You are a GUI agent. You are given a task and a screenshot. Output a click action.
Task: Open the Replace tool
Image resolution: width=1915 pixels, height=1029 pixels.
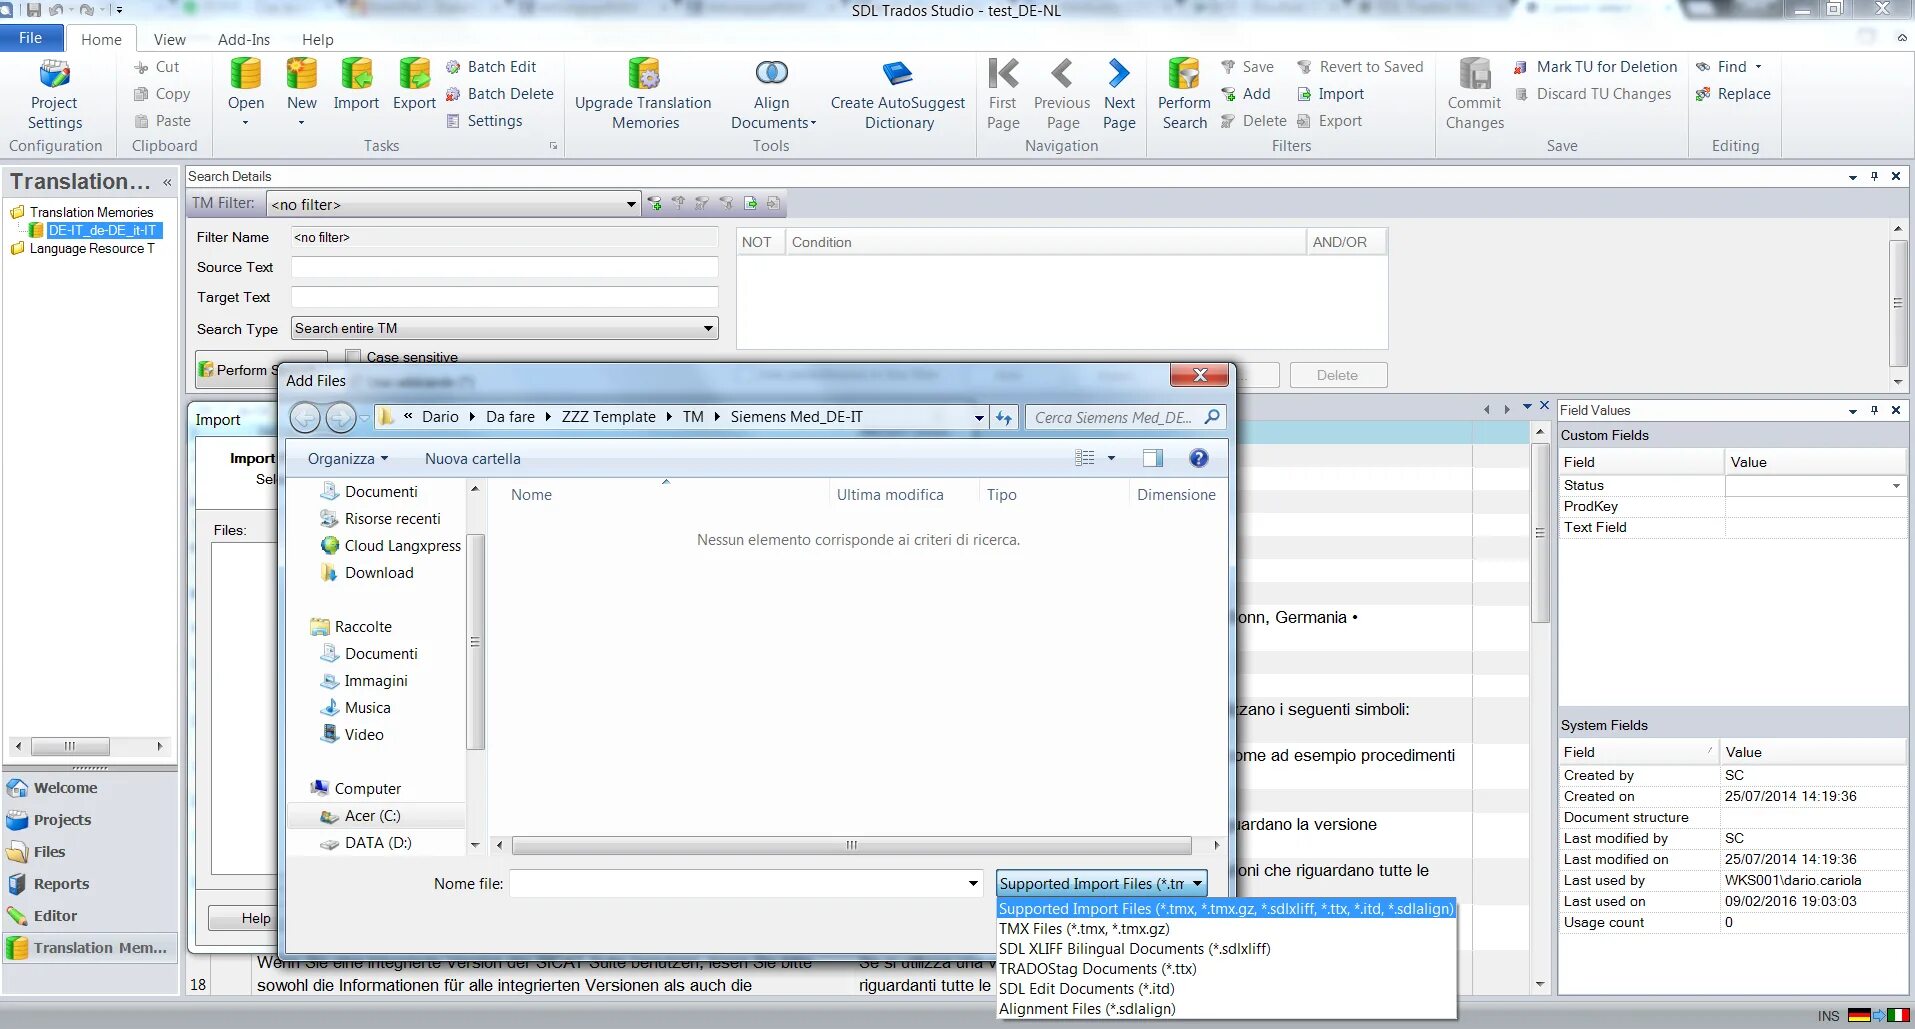click(x=1733, y=94)
